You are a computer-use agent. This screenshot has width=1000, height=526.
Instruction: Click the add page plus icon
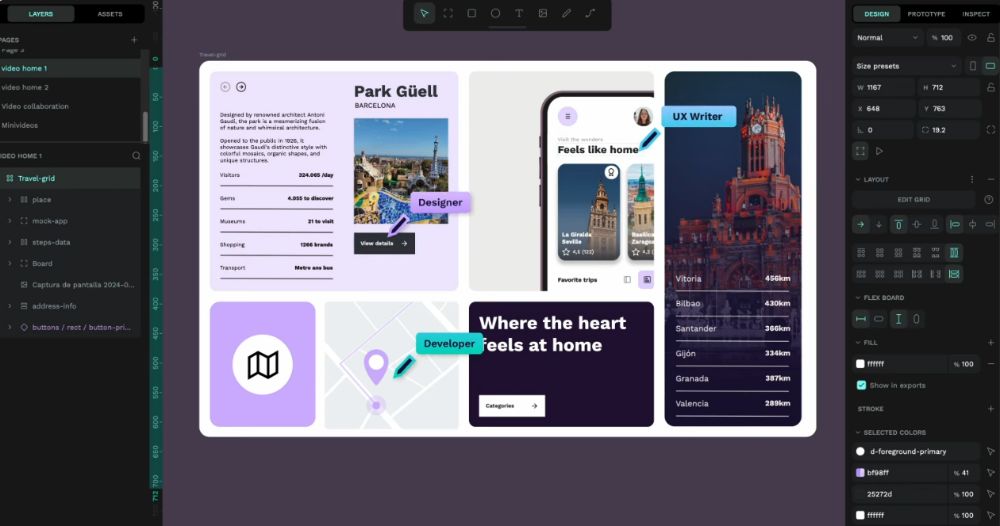pyautogui.click(x=135, y=40)
